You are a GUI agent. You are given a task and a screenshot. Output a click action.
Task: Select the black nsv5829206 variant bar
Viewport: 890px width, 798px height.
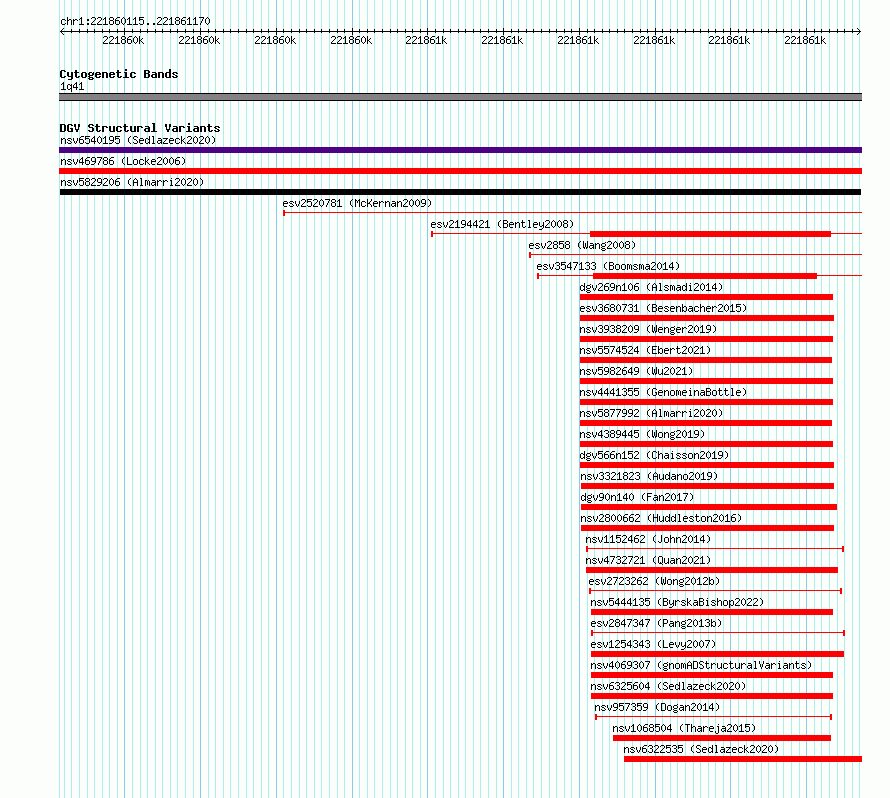(460, 192)
